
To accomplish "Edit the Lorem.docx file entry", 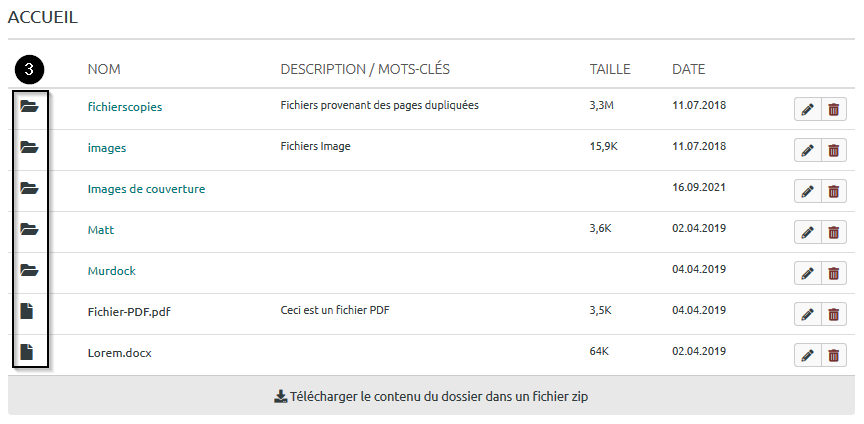I will 807,355.
